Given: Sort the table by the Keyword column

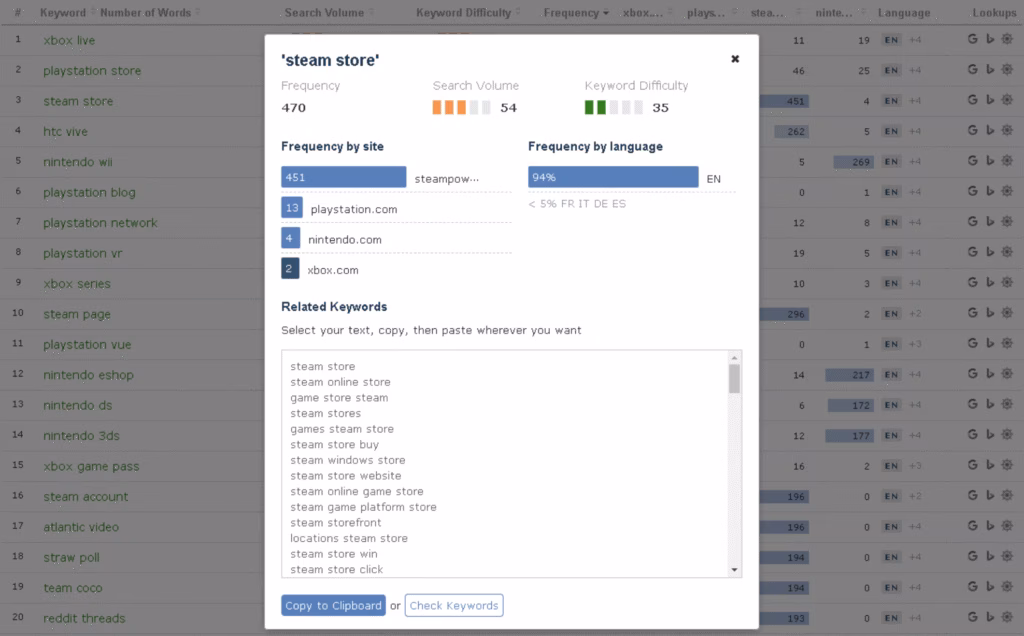Looking at the screenshot, I should (62, 12).
